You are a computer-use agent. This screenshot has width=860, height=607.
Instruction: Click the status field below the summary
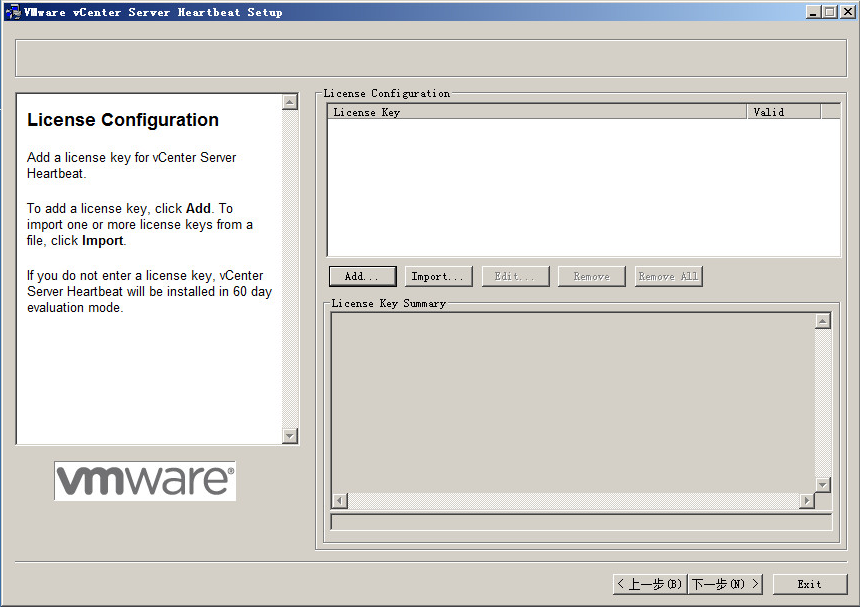click(581, 521)
